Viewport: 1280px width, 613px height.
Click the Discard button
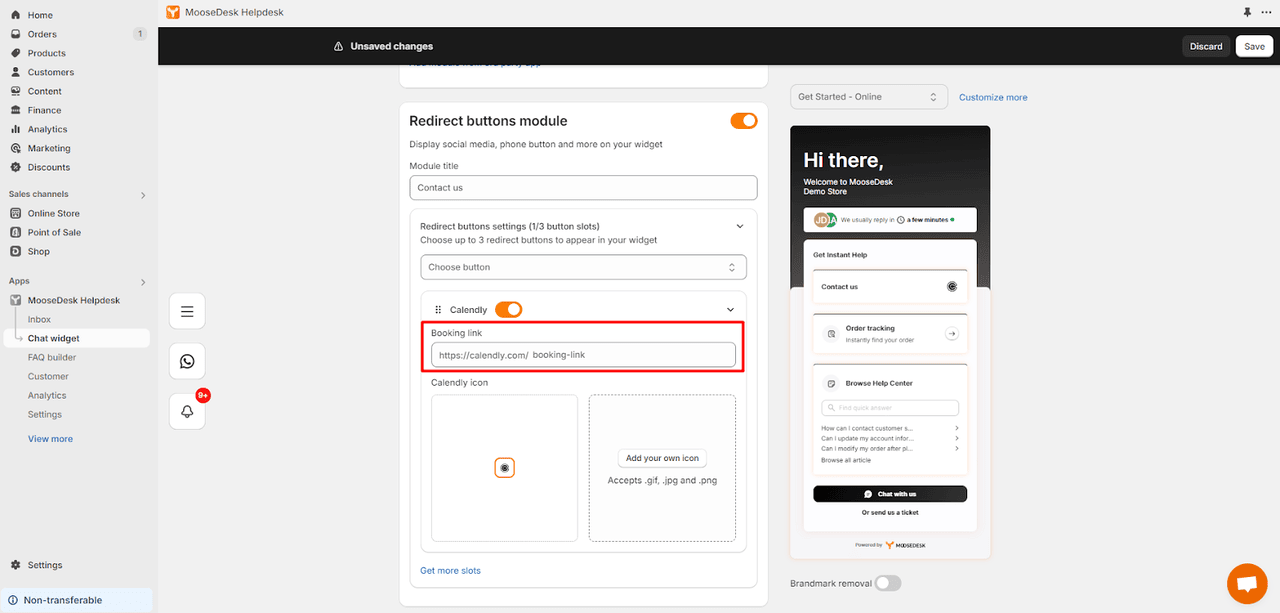[x=1206, y=46]
